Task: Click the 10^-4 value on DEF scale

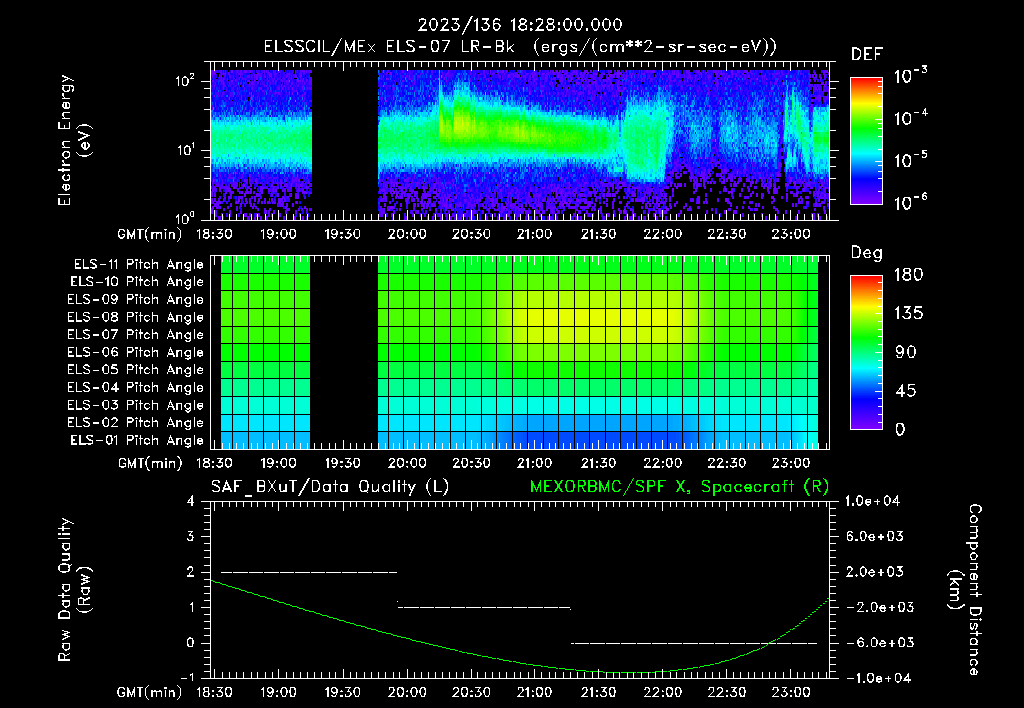Action: [910, 118]
